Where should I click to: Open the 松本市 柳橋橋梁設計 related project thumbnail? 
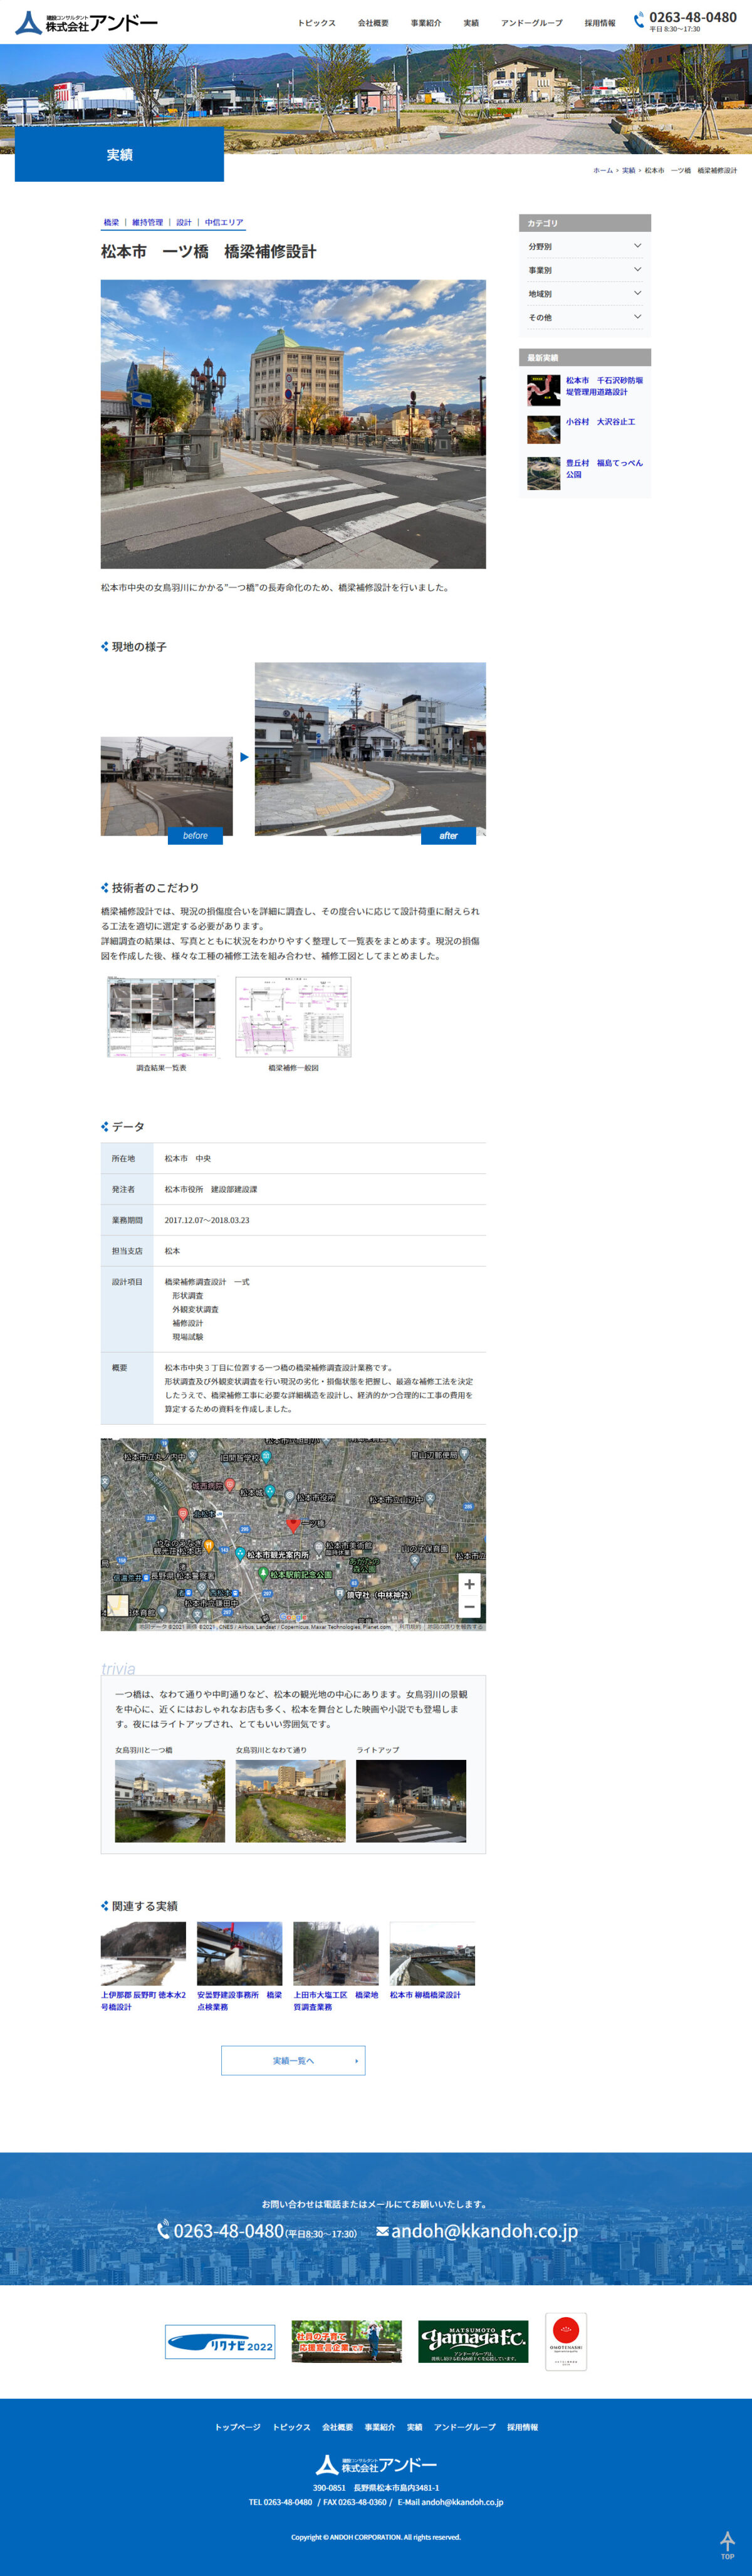[432, 1953]
